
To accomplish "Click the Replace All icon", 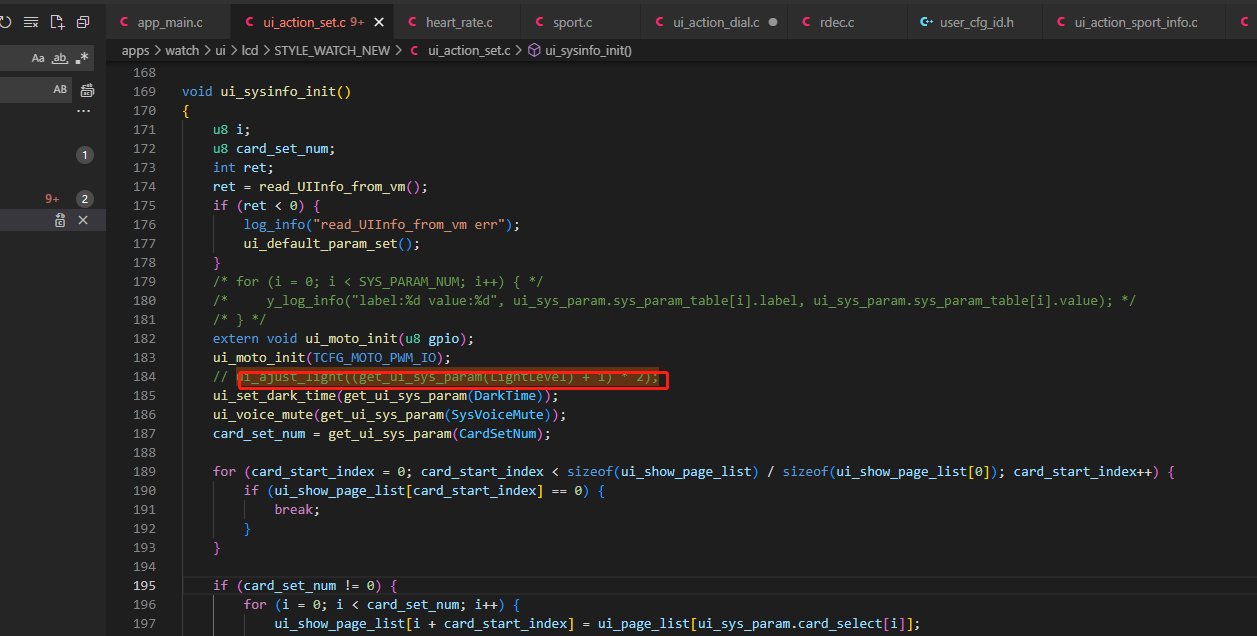I will click(87, 90).
